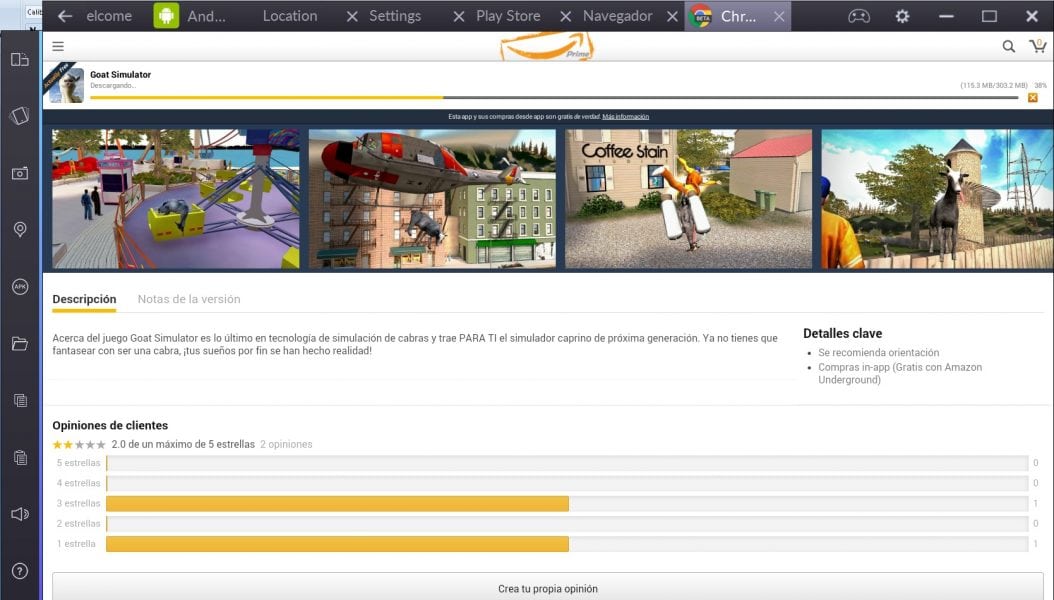Switch to the Navegador tab
Screen dimensions: 1054x600
click(x=617, y=16)
